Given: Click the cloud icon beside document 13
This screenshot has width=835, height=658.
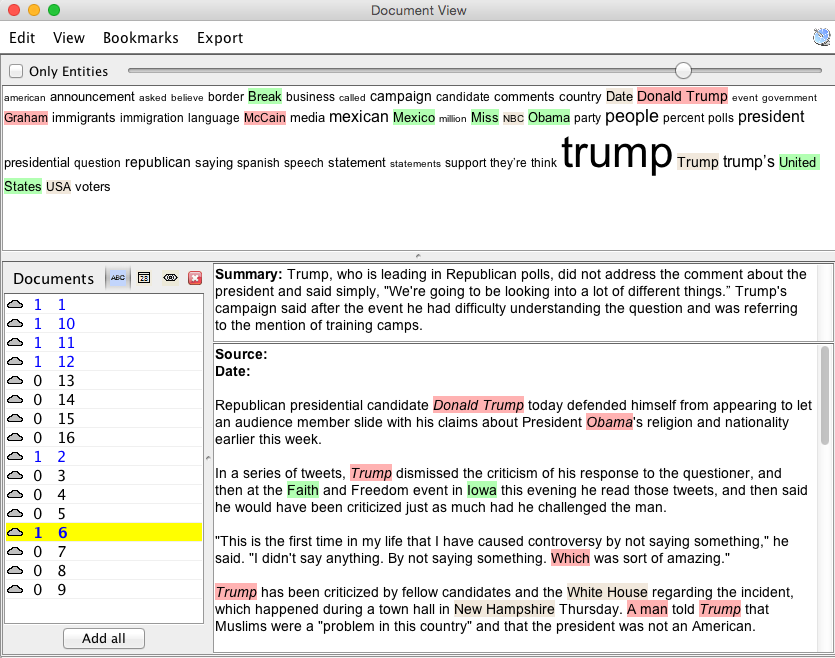Looking at the screenshot, I should pyautogui.click(x=15, y=381).
